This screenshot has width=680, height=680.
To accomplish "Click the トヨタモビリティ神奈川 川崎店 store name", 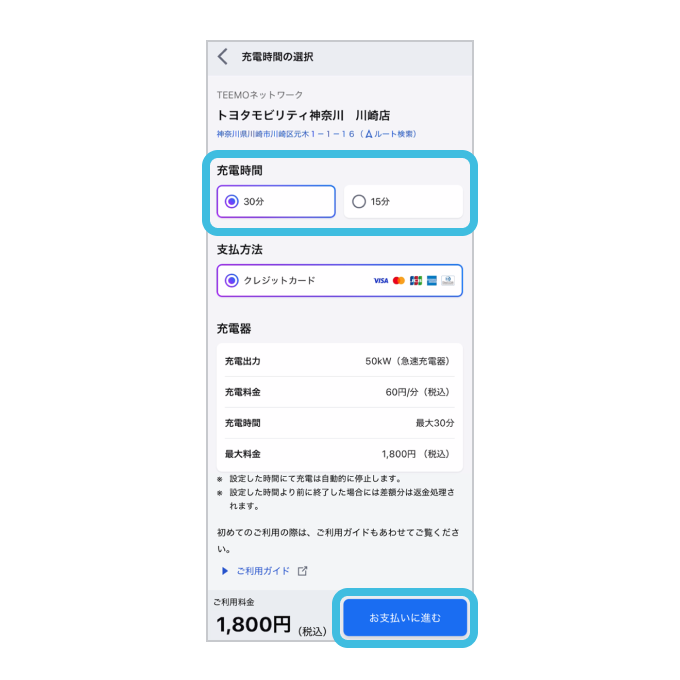I will point(303,115).
